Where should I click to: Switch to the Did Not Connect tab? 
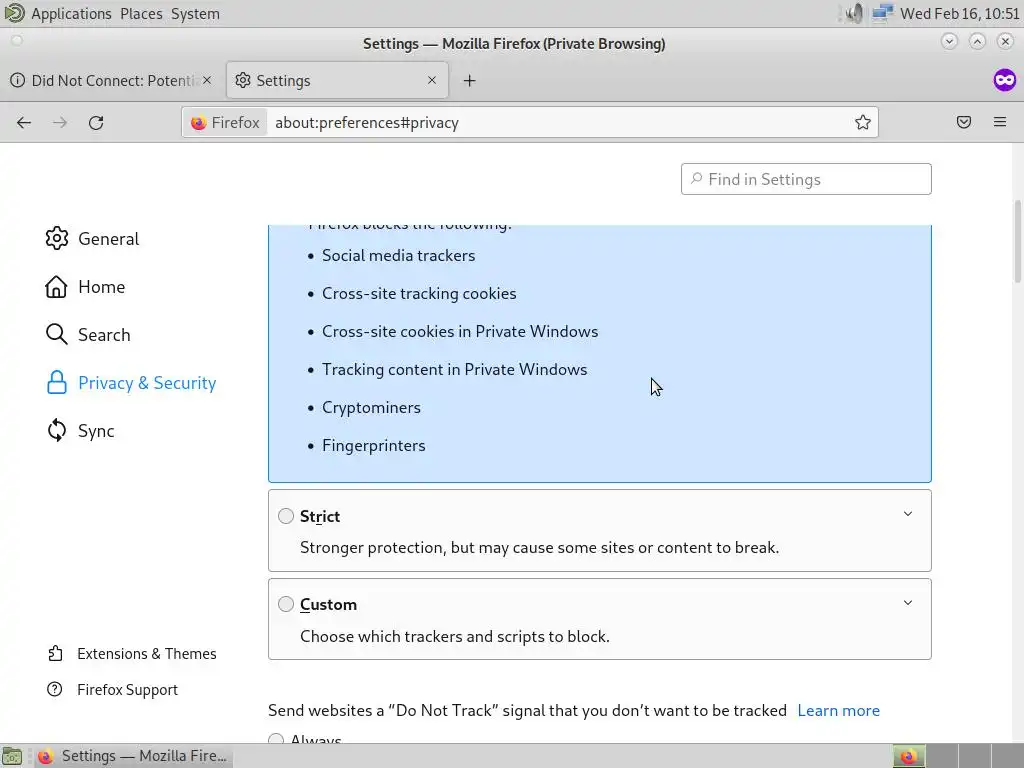coord(110,80)
